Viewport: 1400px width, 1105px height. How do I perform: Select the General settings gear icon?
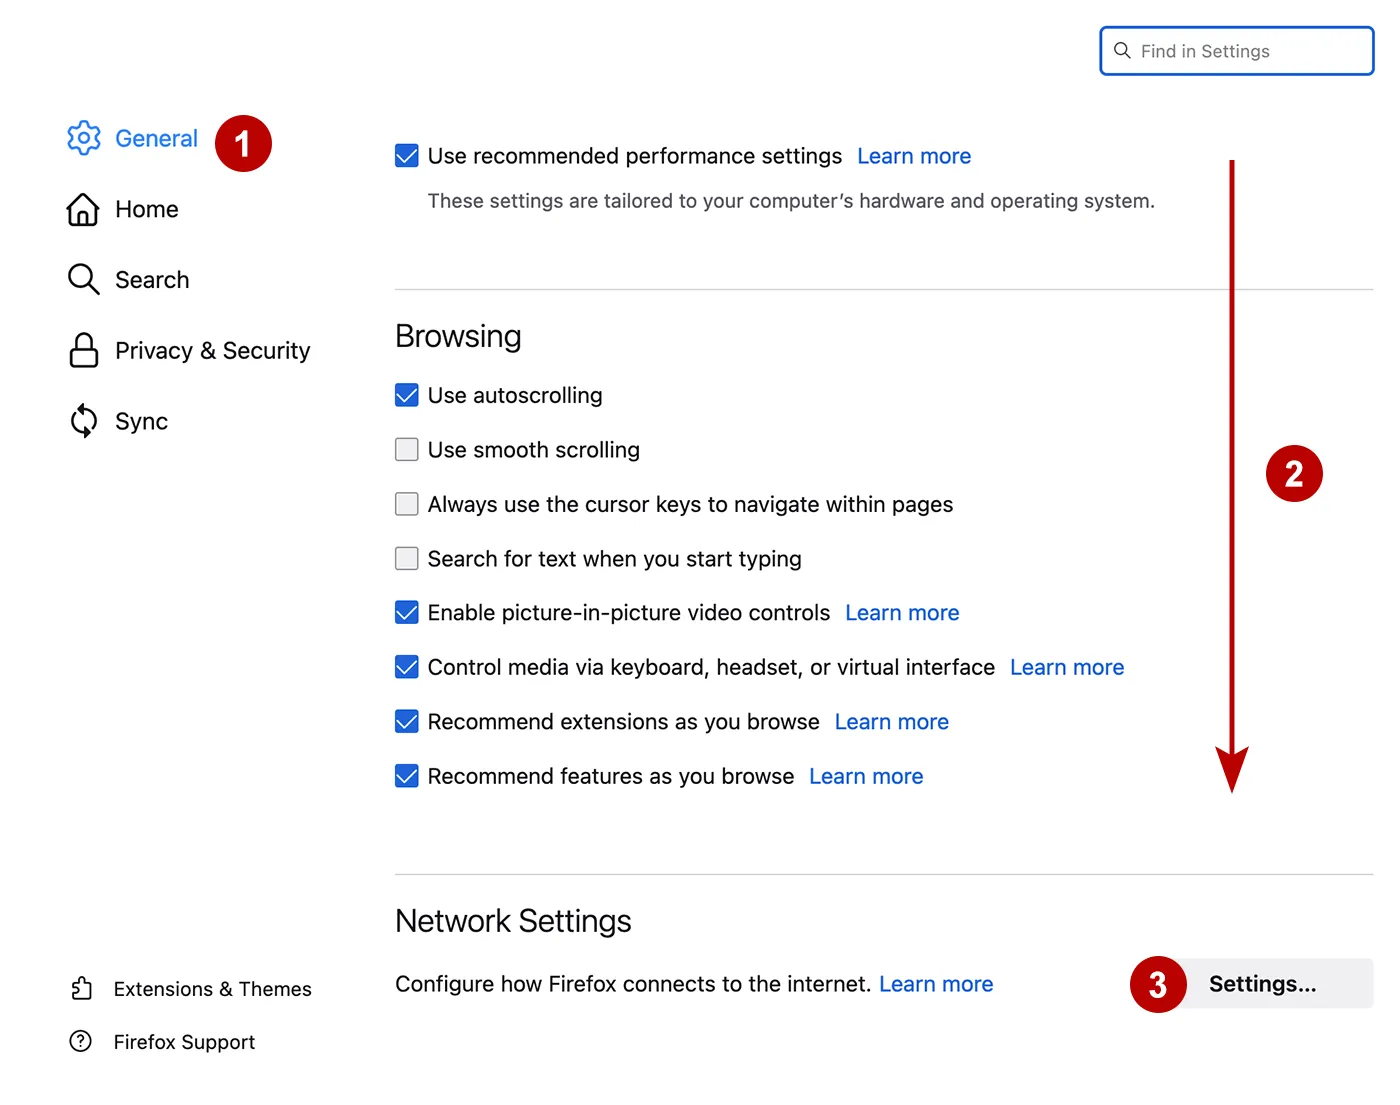coord(84,138)
